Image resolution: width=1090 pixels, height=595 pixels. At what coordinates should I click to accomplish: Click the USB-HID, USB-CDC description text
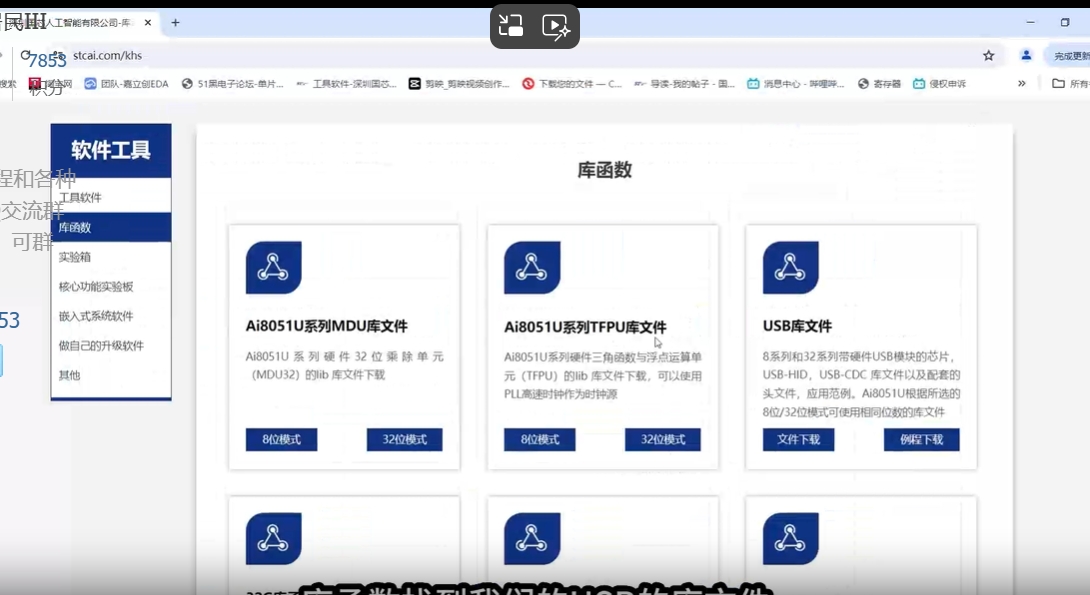[861, 384]
